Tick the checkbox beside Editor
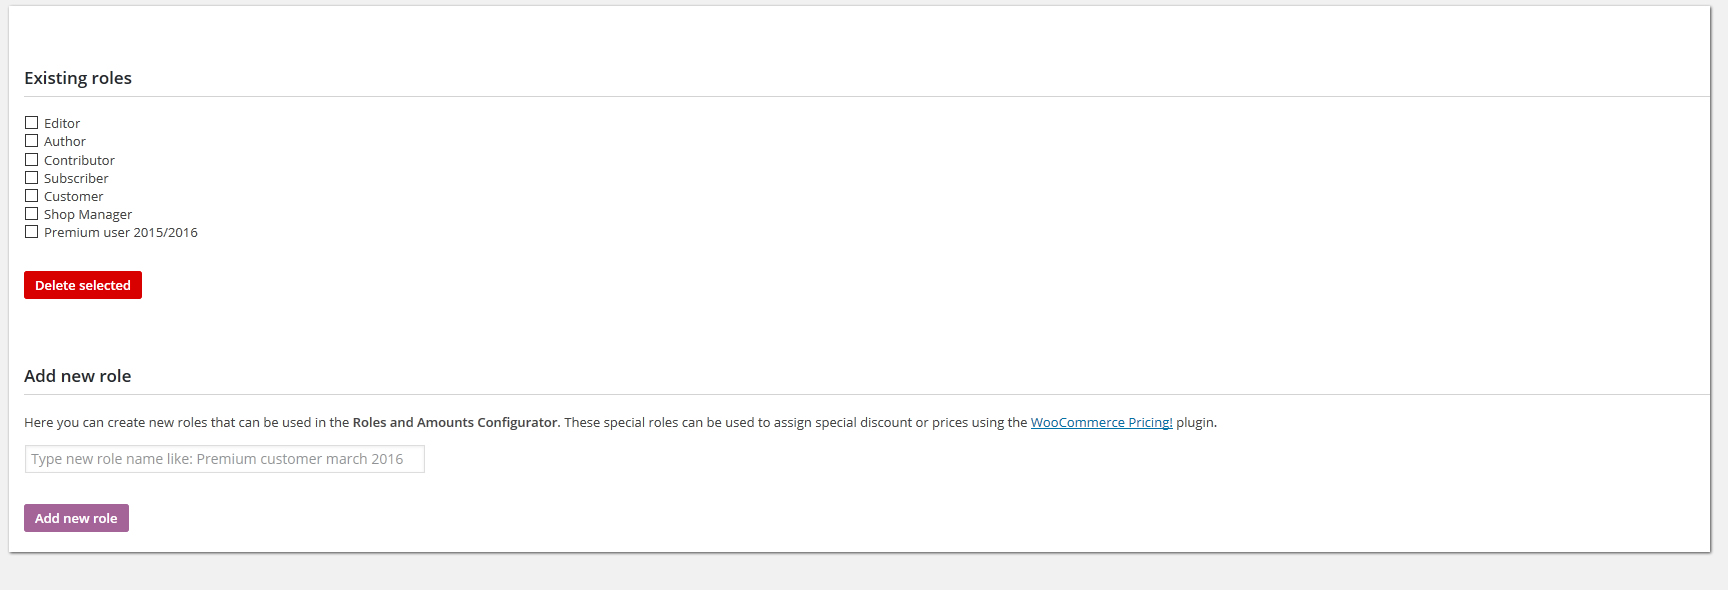Viewport: 1728px width, 590px height. tap(31, 123)
